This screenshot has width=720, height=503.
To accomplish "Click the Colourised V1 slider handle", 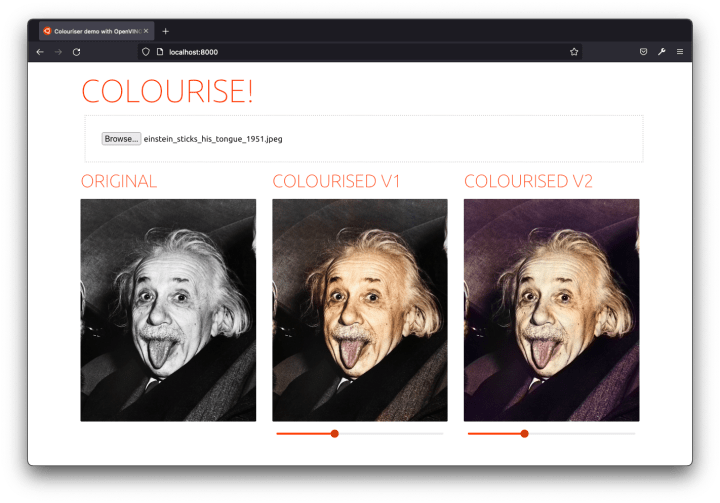I will click(334, 433).
